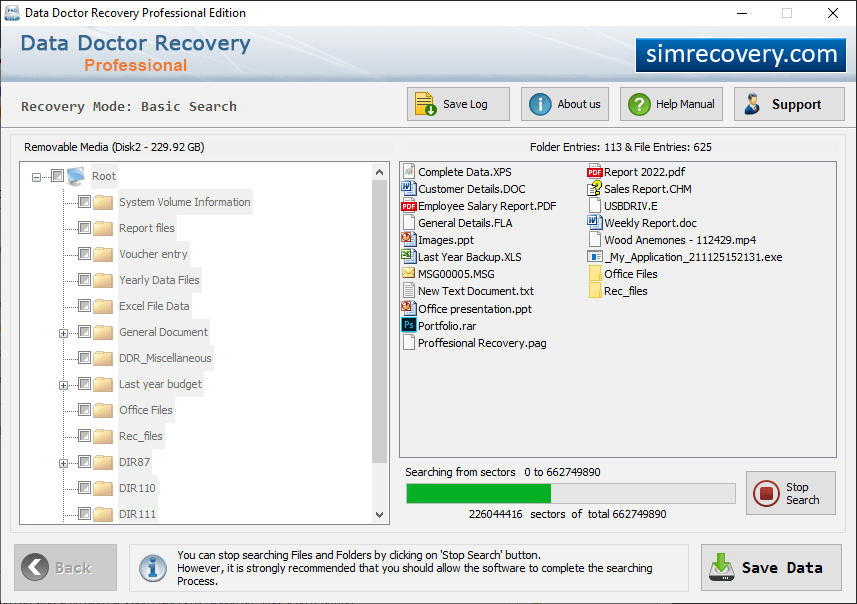Select Report files tree label

146,228
